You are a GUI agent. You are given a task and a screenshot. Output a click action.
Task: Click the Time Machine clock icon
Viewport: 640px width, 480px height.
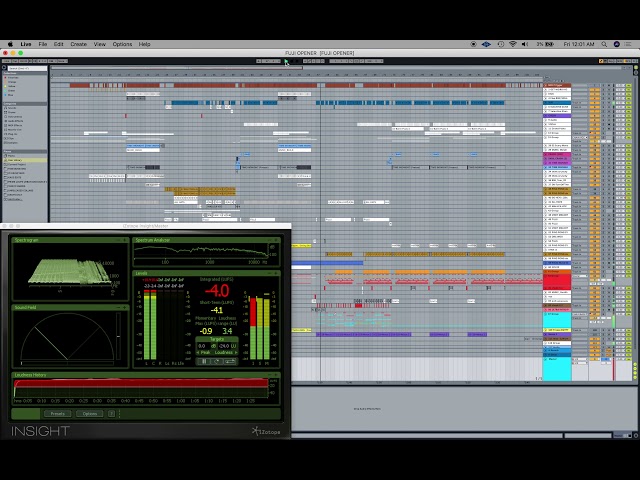(500, 44)
